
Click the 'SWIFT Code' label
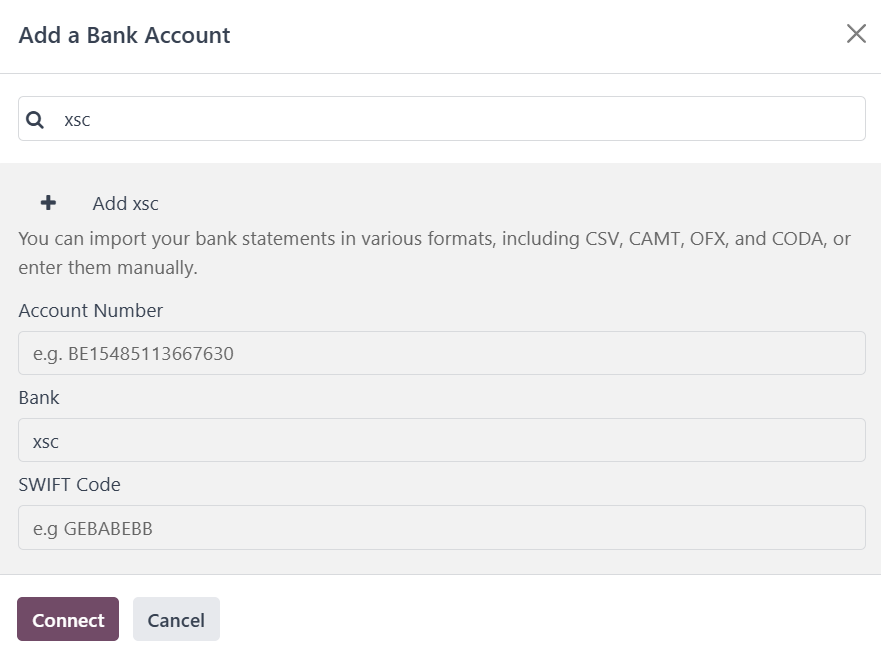tap(70, 485)
